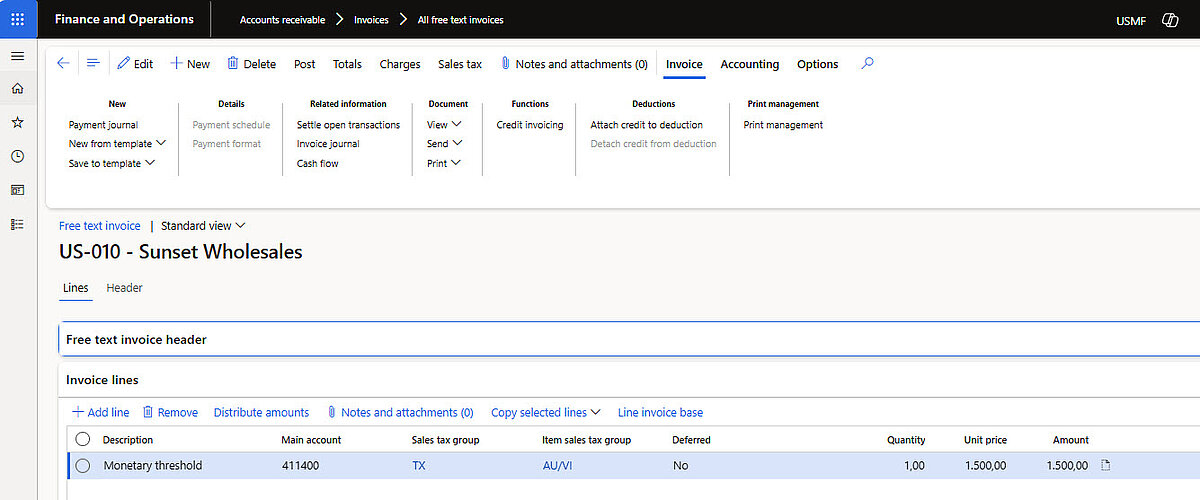
Task: Open Charges in action pane
Action: pos(400,64)
